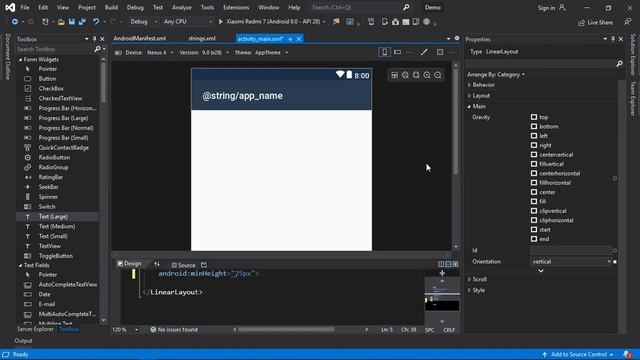Expand the Behavior property category
Image resolution: width=640 pixels, height=360 pixels.
[469, 85]
